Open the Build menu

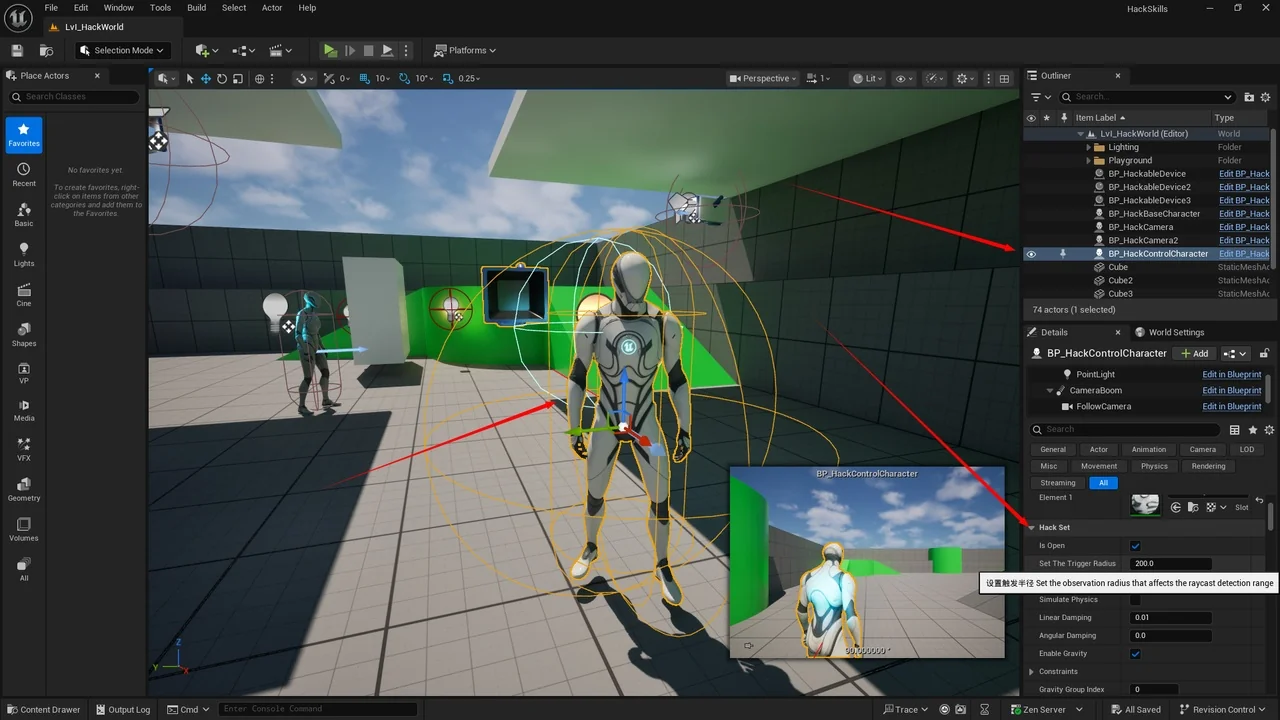click(x=196, y=8)
